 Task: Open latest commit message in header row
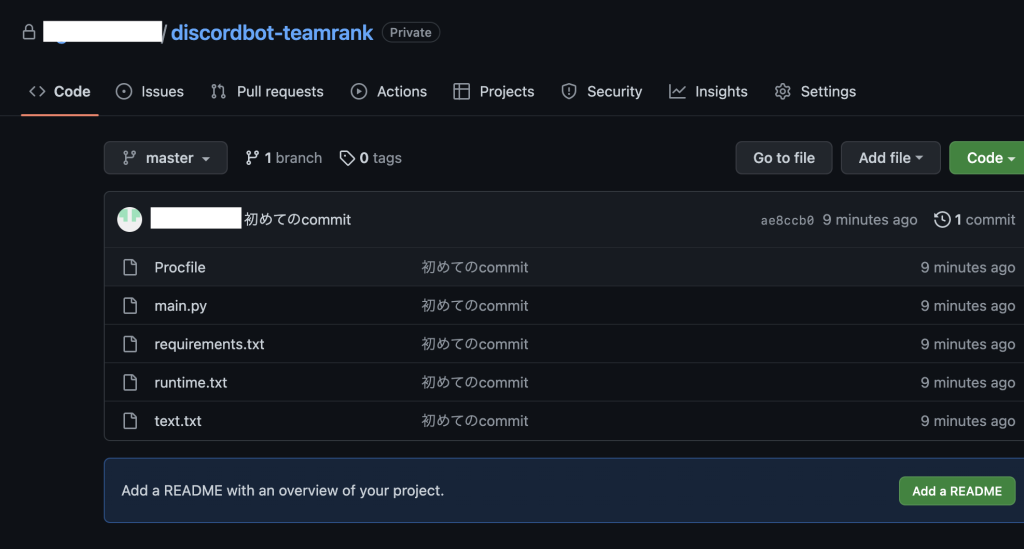point(297,220)
